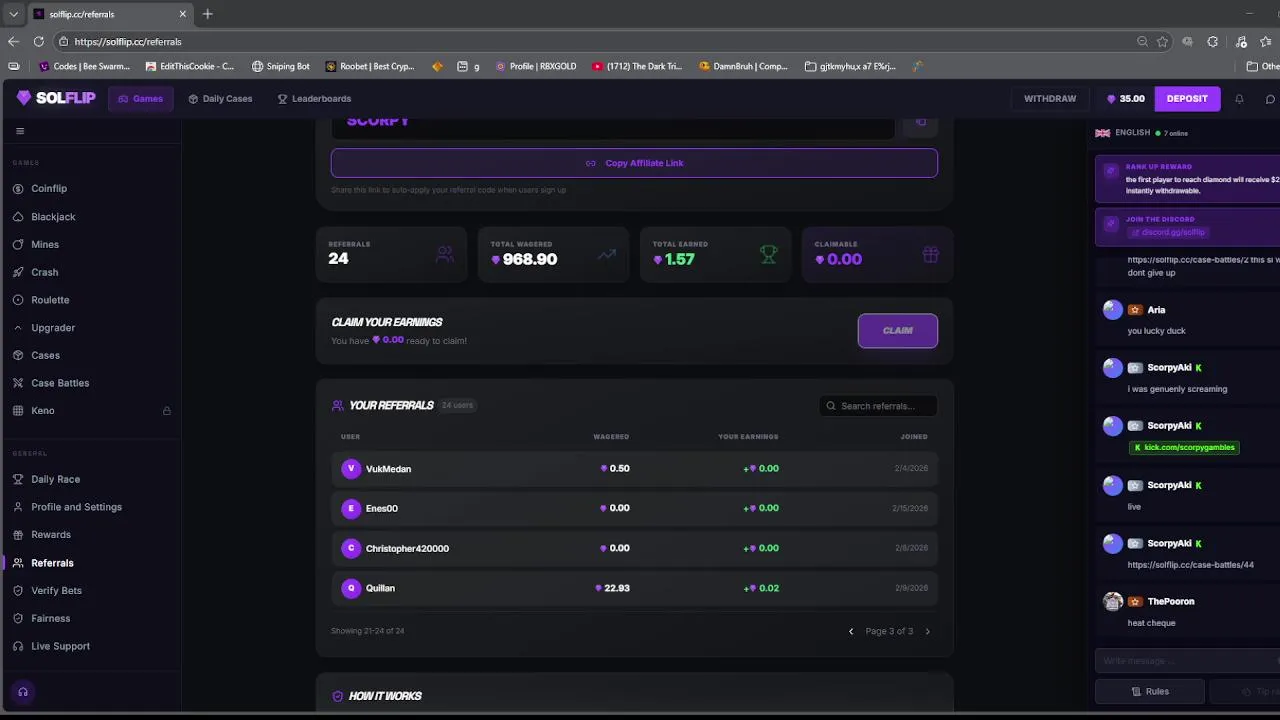
Task: Bookmark this page star icon
Action: (x=1162, y=42)
